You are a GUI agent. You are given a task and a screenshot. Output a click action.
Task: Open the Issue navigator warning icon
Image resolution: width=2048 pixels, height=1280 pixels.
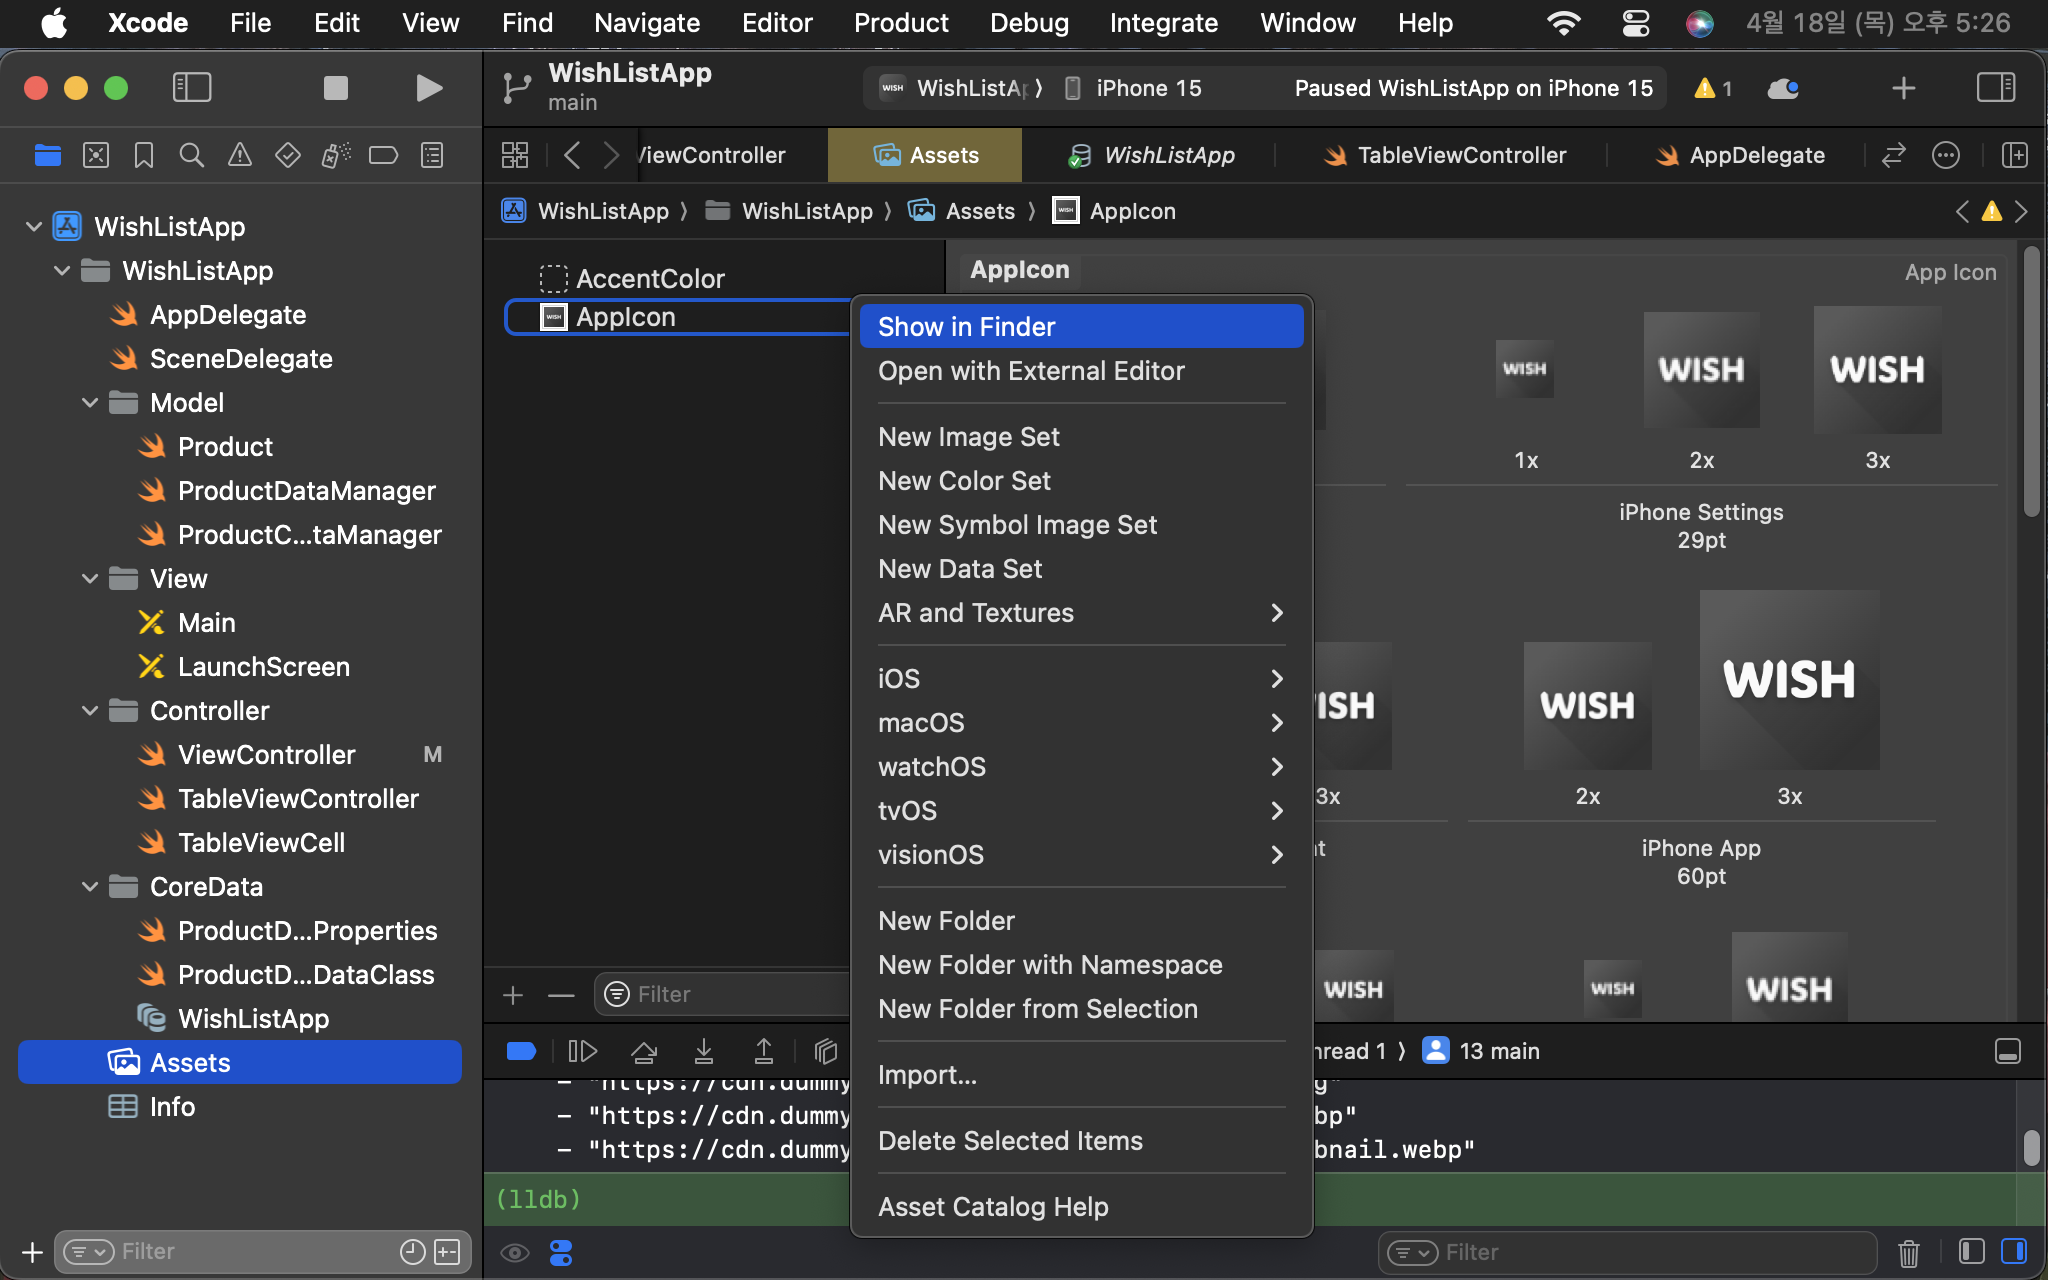(240, 155)
